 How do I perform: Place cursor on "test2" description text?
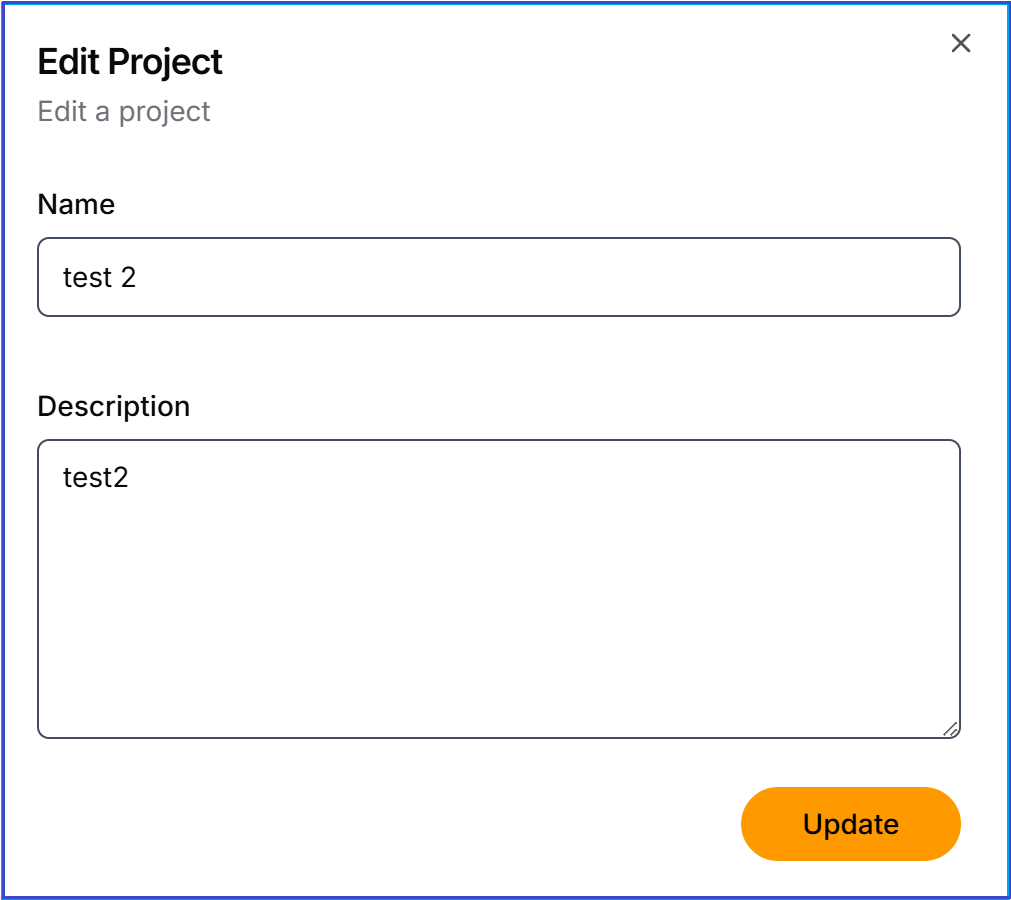96,478
